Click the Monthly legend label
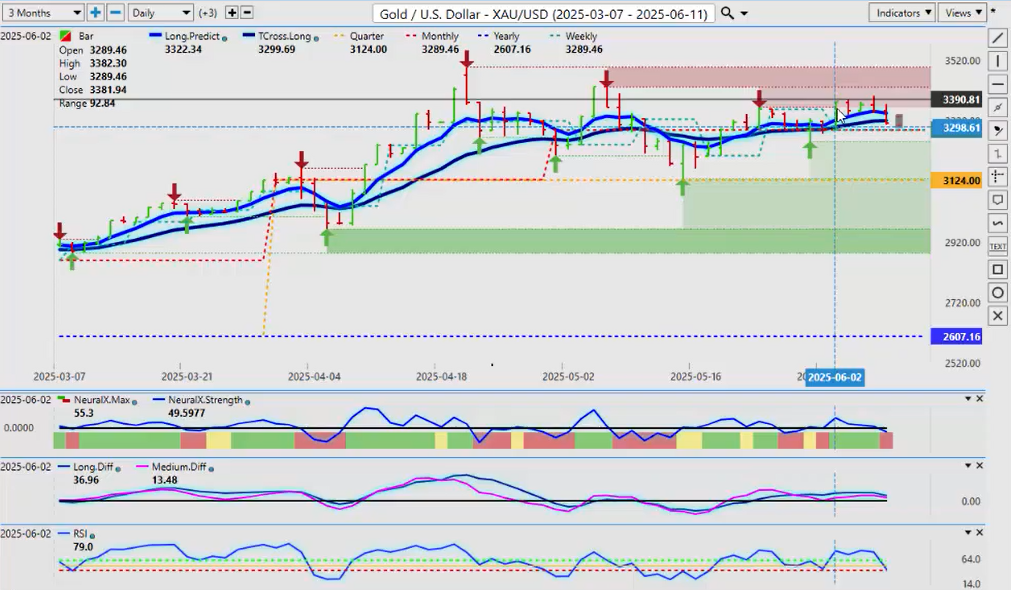This screenshot has width=1011, height=590. [x=440, y=36]
